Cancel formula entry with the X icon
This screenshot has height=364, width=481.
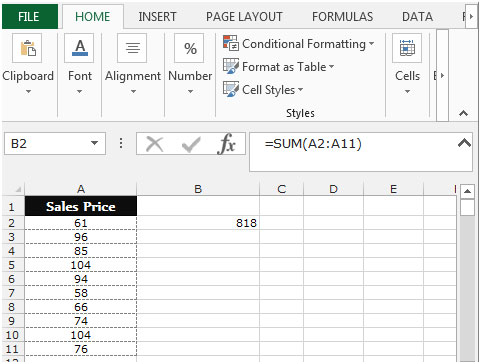(154, 144)
